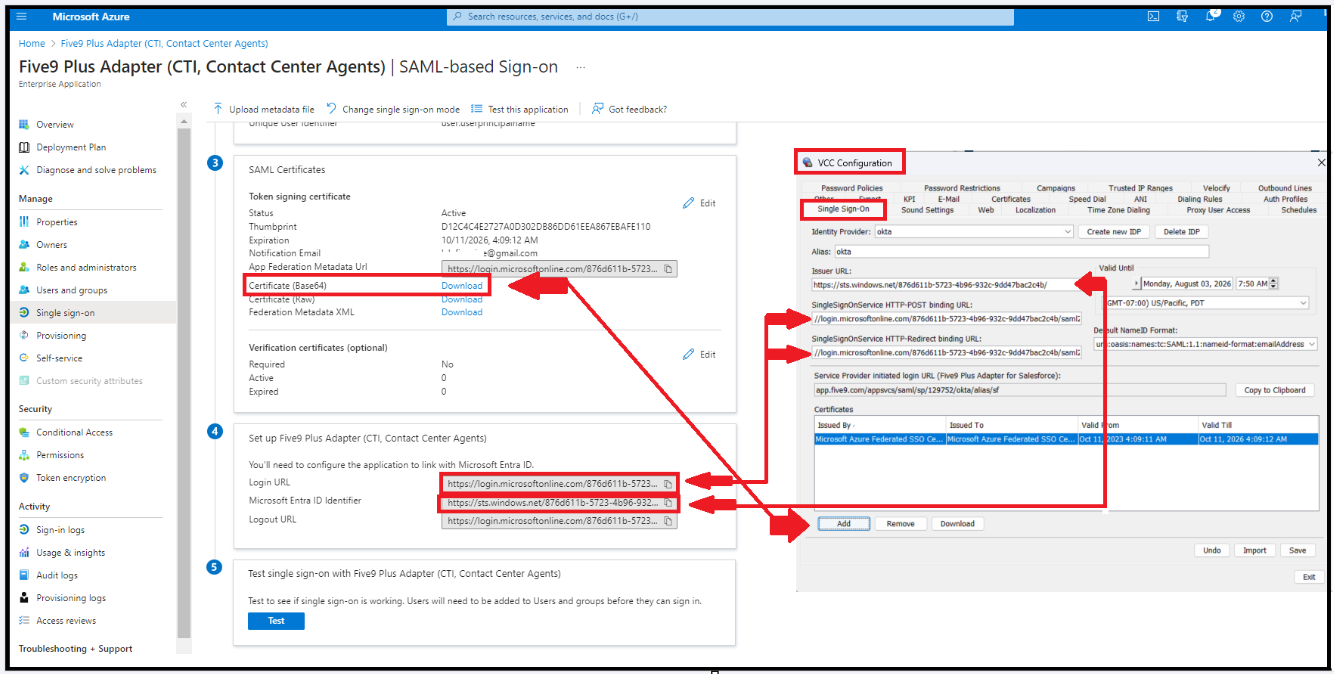Click Change single sign-on mode
The height and width of the screenshot is (674, 1334).
click(x=393, y=109)
